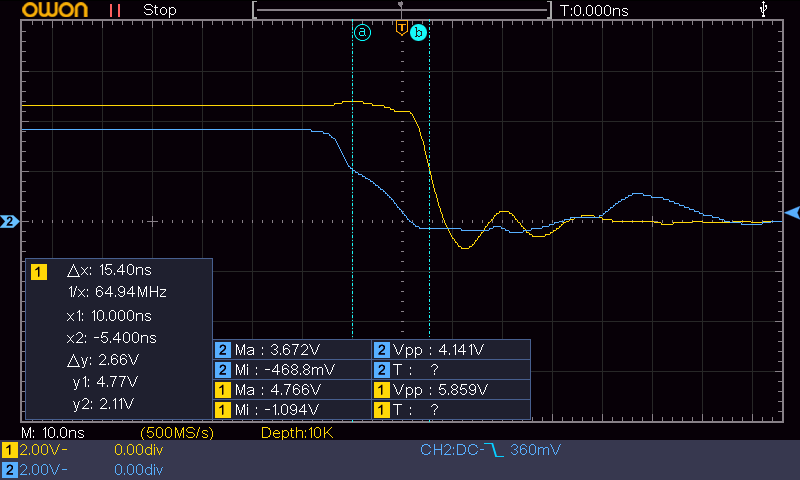Click the red pause indicator icon
The width and height of the screenshot is (800, 480).
click(x=115, y=10)
